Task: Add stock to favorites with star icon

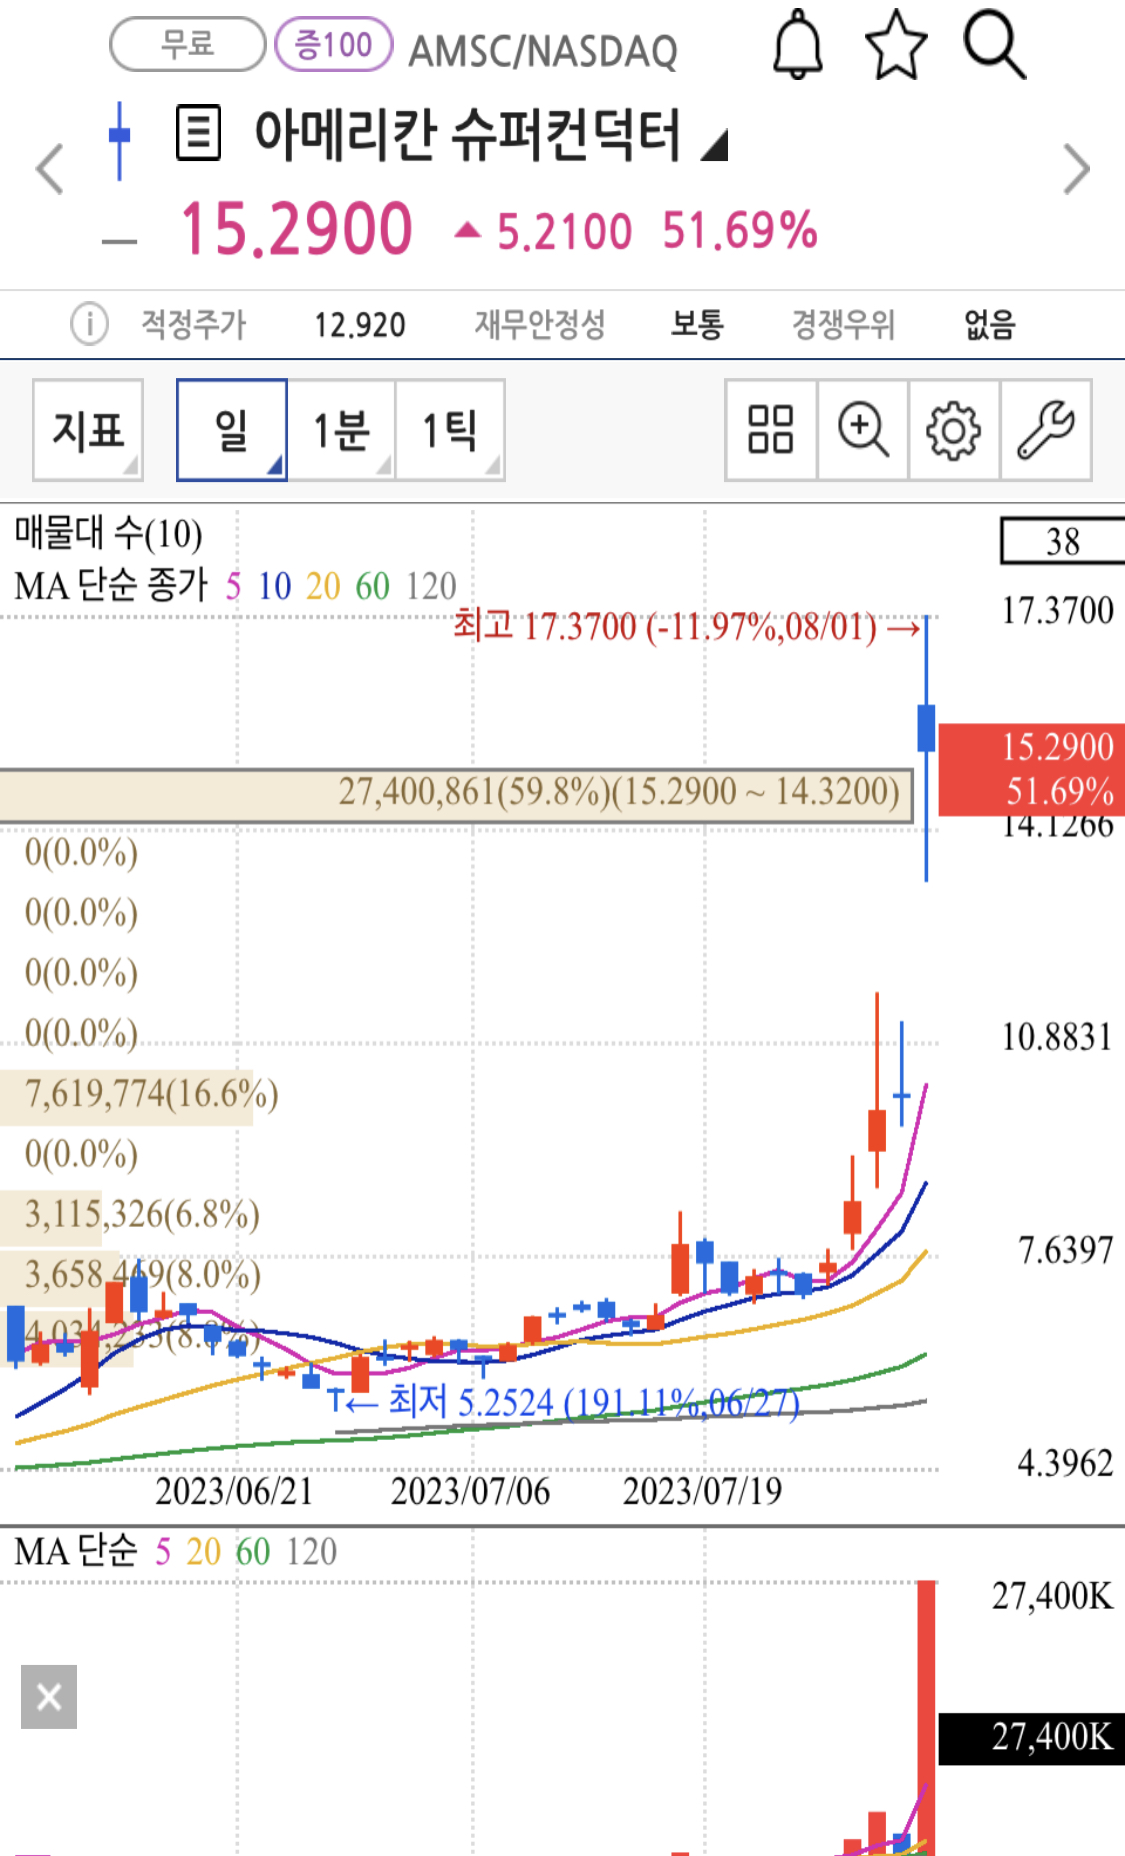Action: coord(896,45)
